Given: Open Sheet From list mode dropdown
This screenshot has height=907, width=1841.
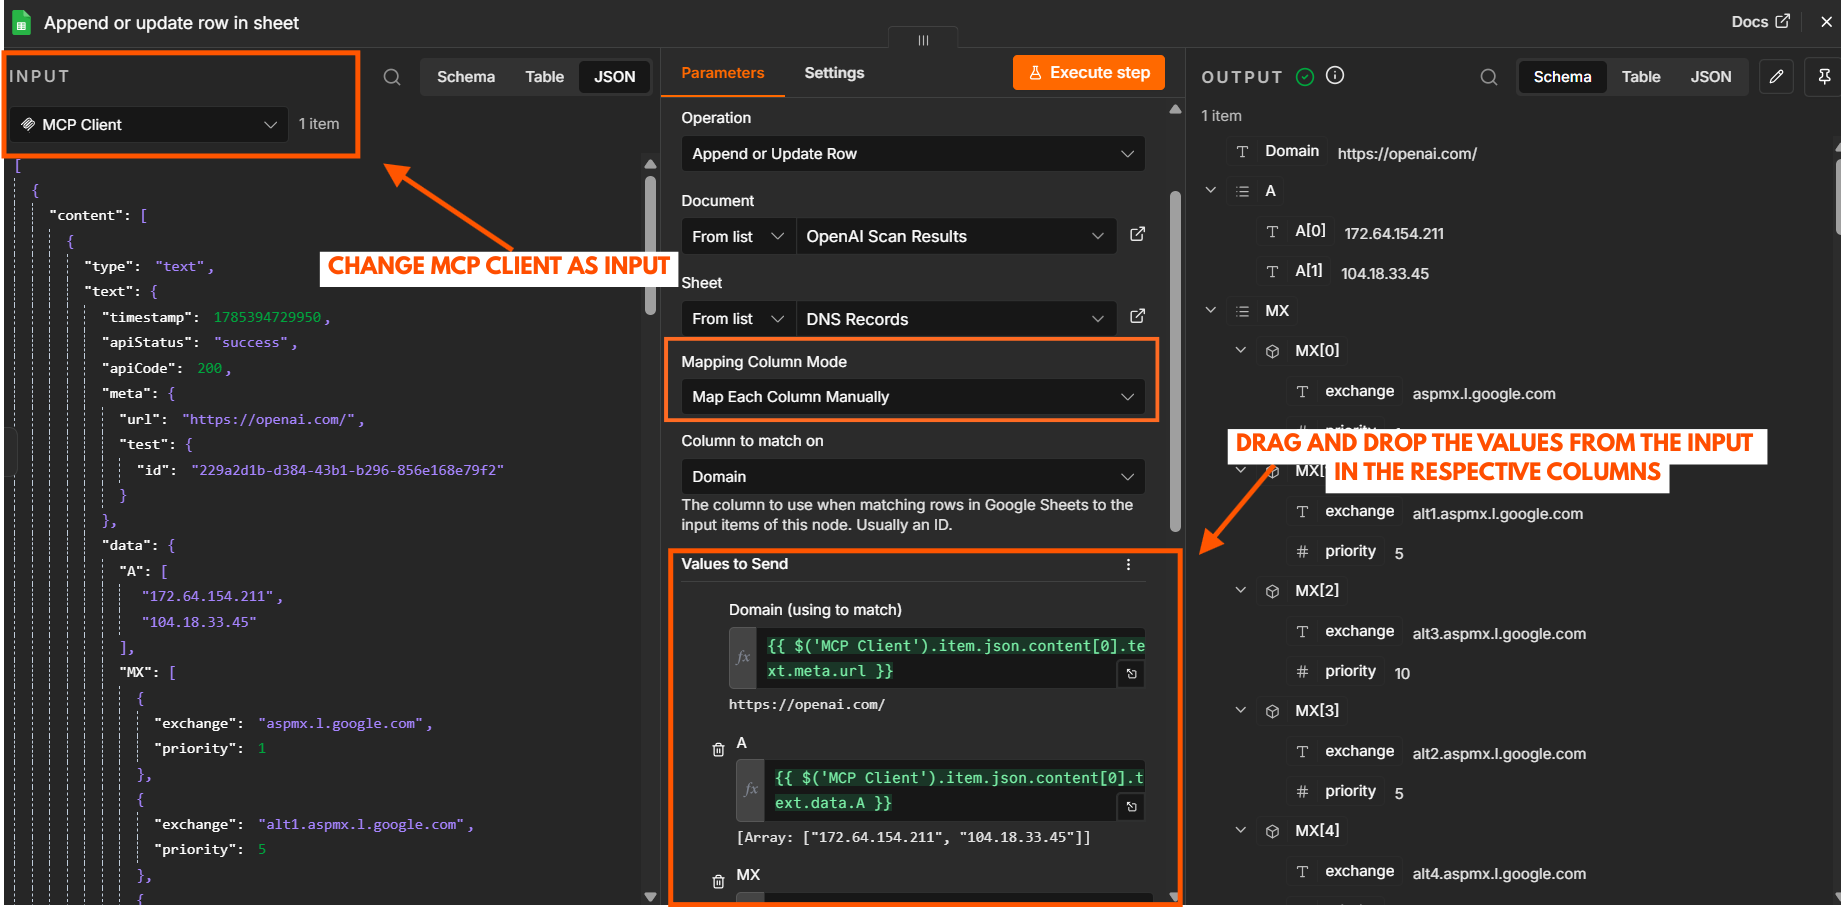Looking at the screenshot, I should click(738, 319).
